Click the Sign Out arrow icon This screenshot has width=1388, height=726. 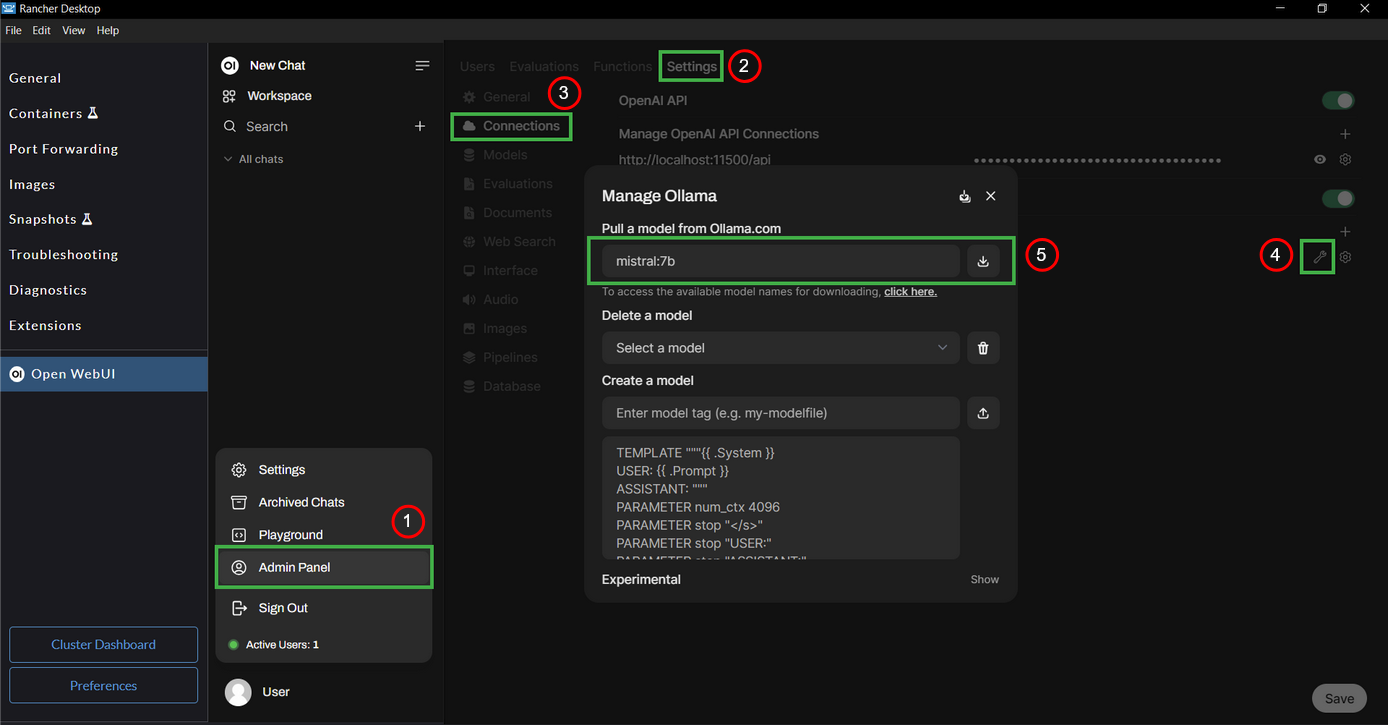pyautogui.click(x=239, y=608)
